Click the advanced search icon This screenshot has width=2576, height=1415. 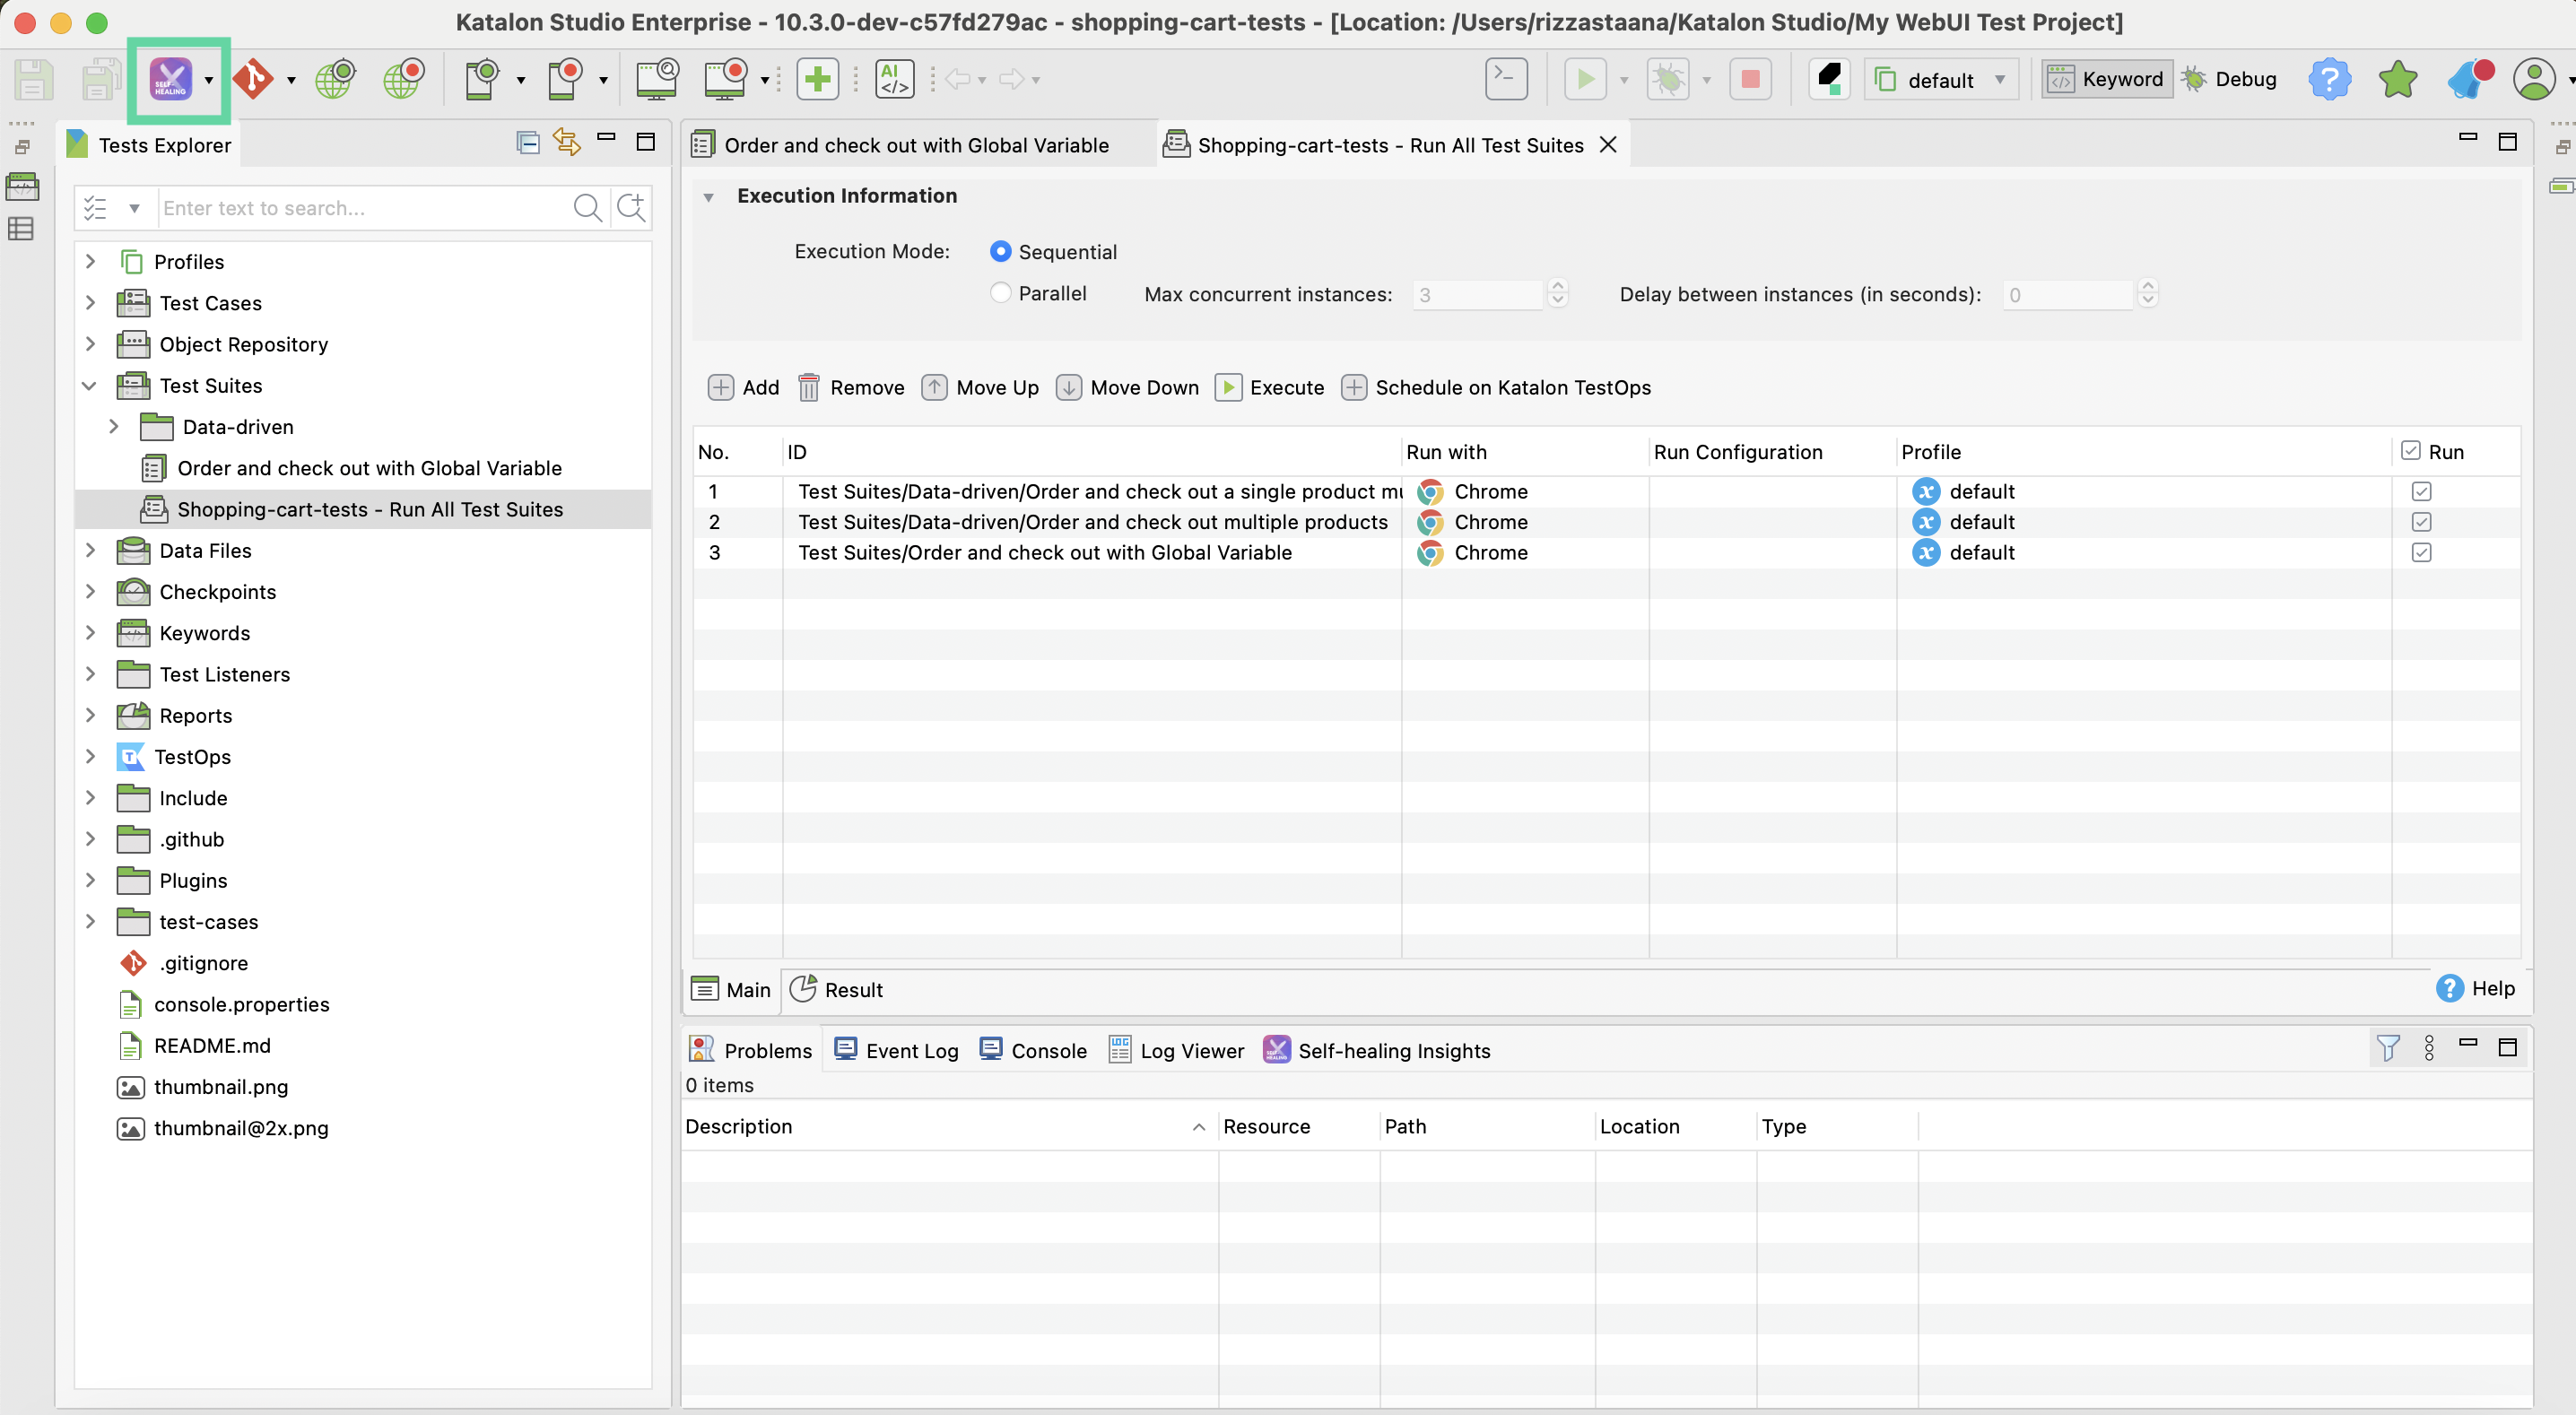631,208
